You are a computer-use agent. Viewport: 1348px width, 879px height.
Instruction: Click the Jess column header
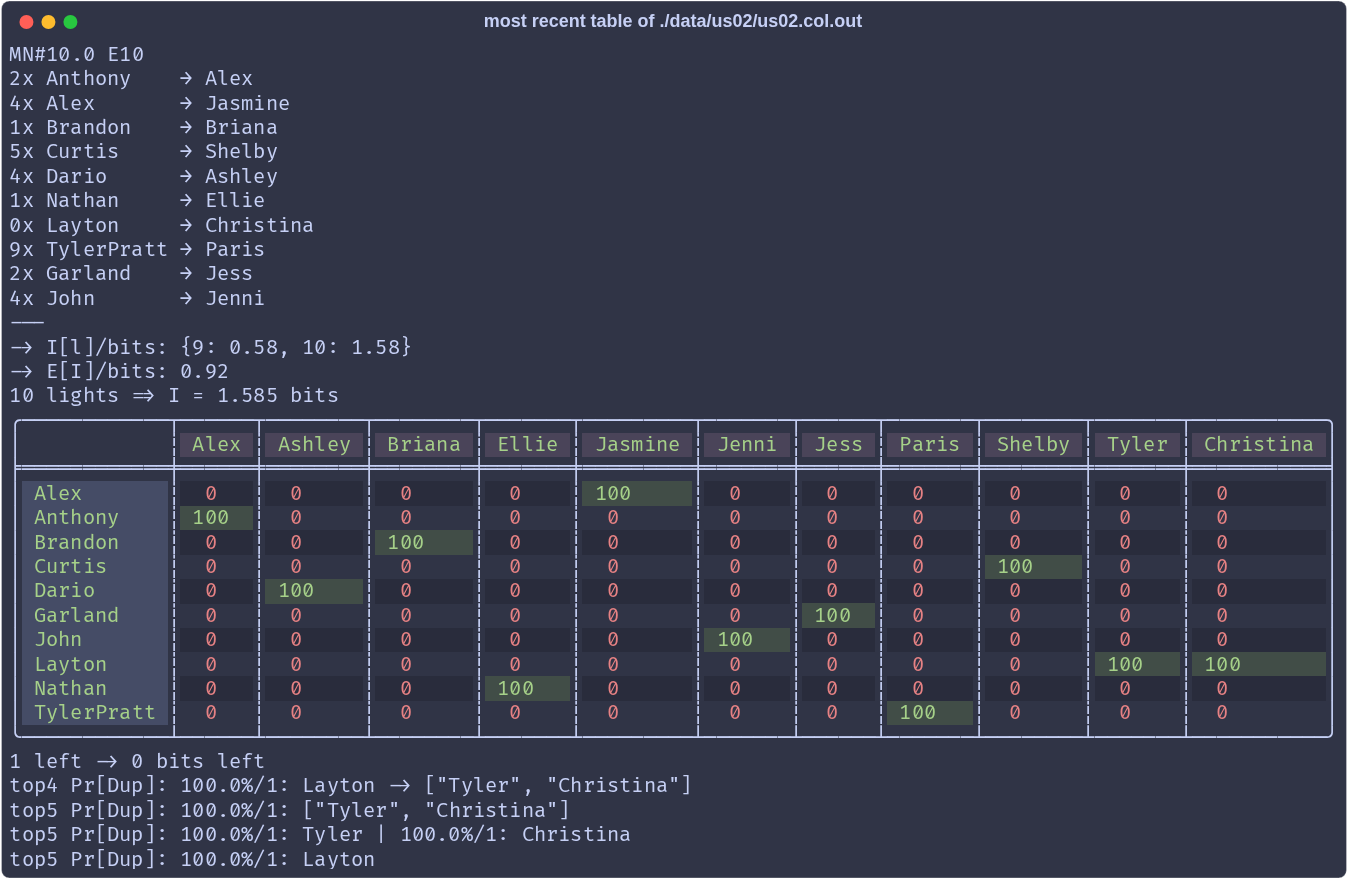click(838, 445)
